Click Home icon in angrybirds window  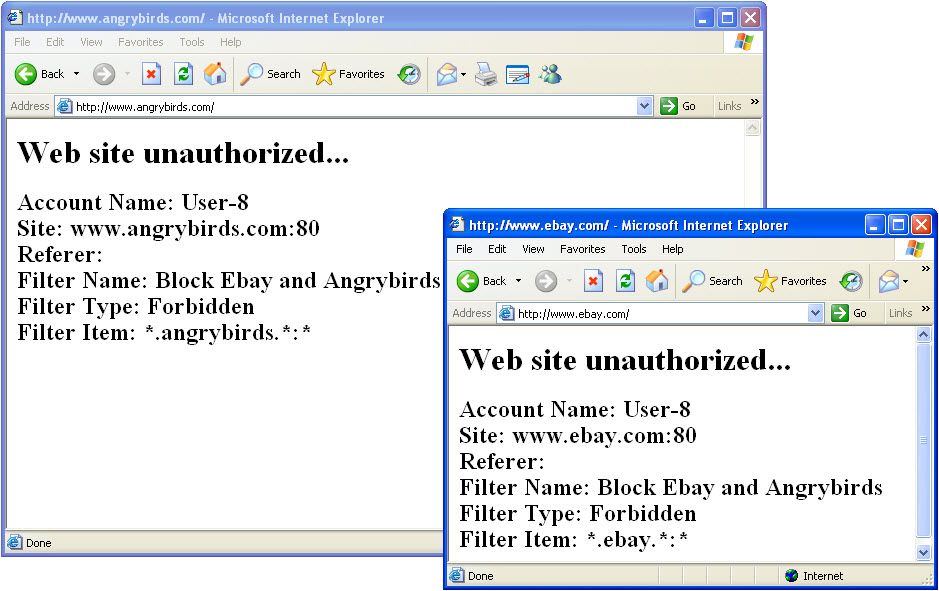(215, 74)
